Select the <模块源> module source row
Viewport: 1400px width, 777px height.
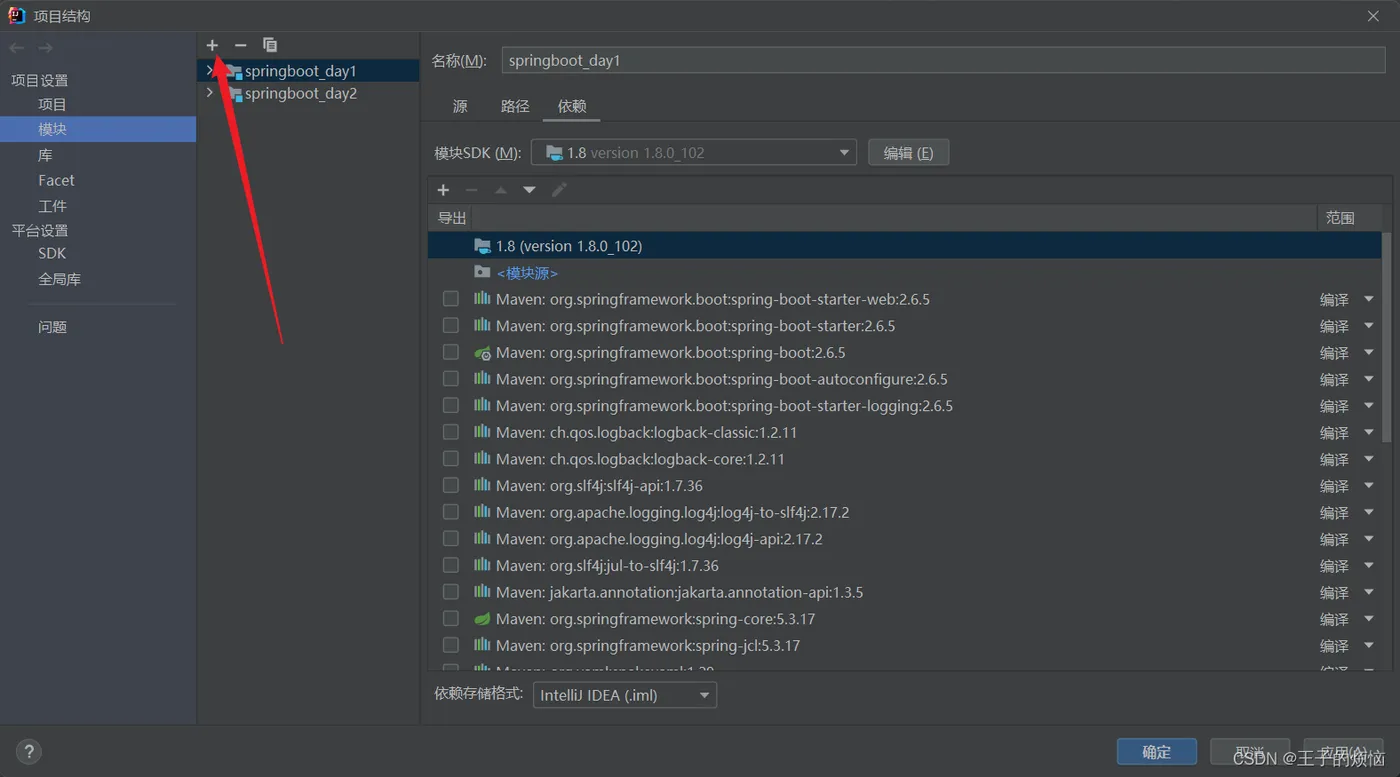904,273
